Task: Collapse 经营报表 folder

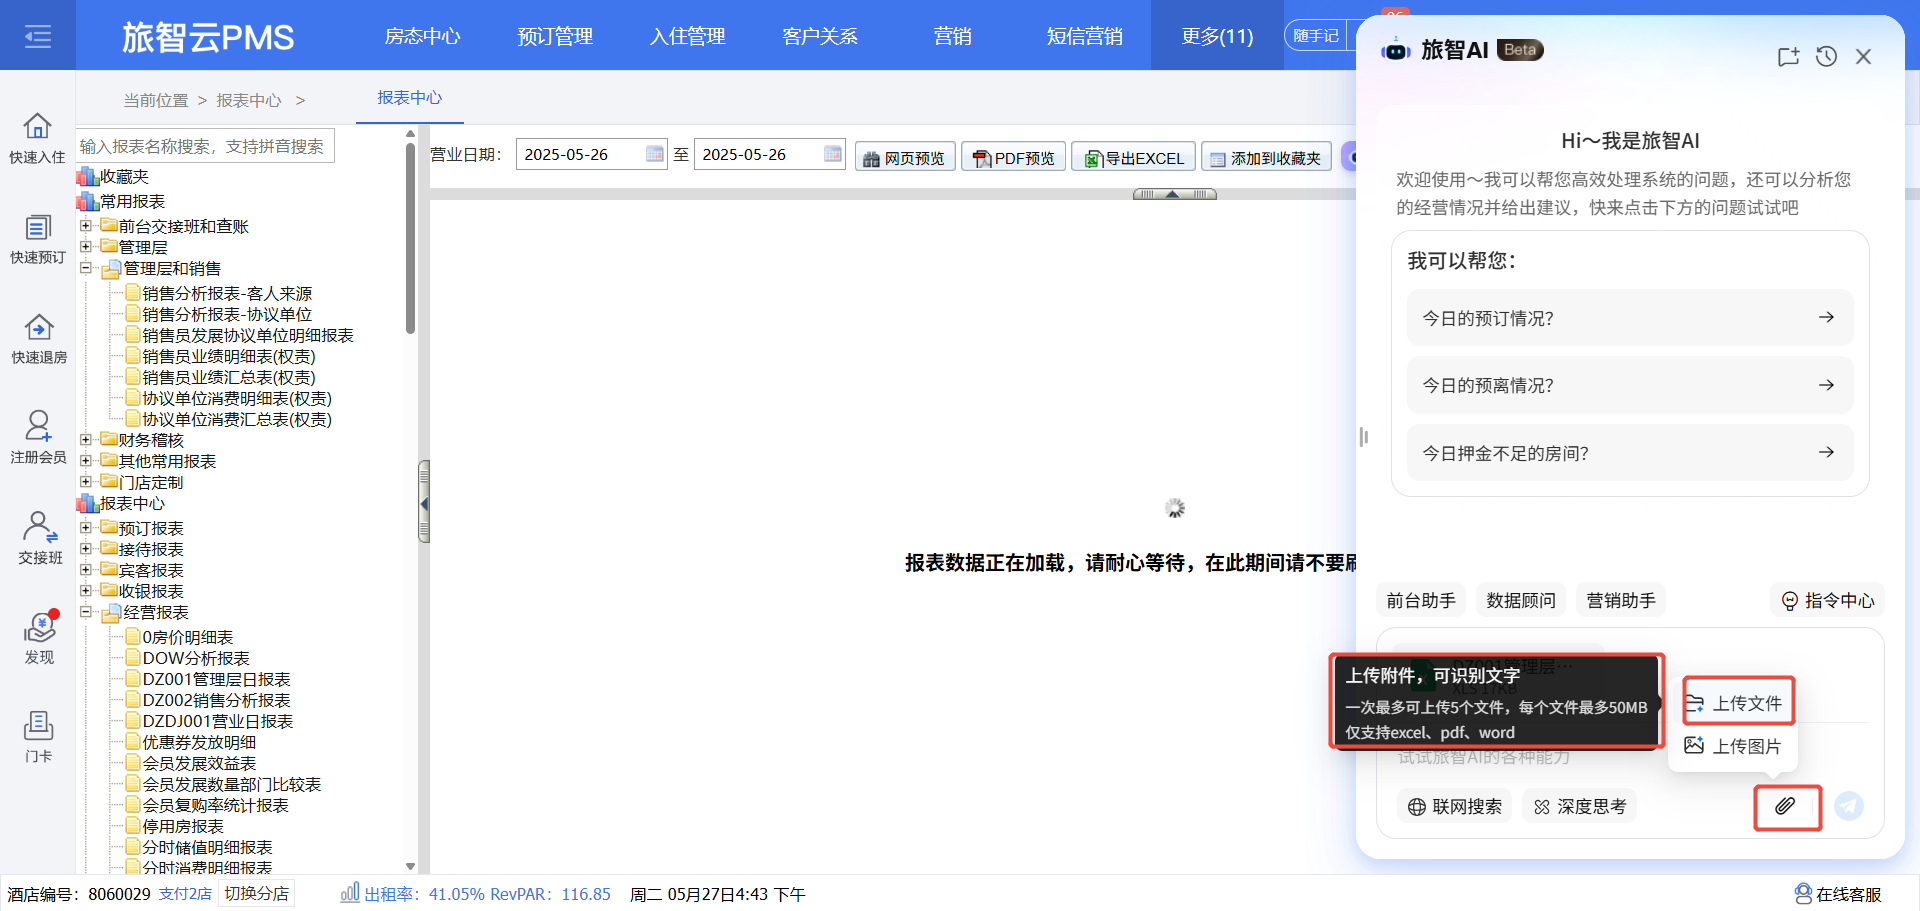Action: pos(86,612)
